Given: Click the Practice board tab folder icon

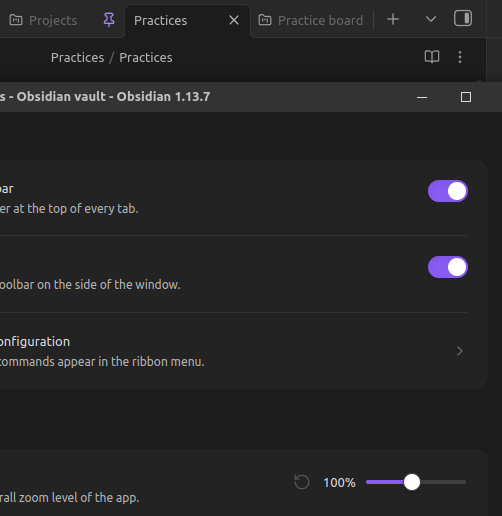Looking at the screenshot, I should (x=265, y=20).
